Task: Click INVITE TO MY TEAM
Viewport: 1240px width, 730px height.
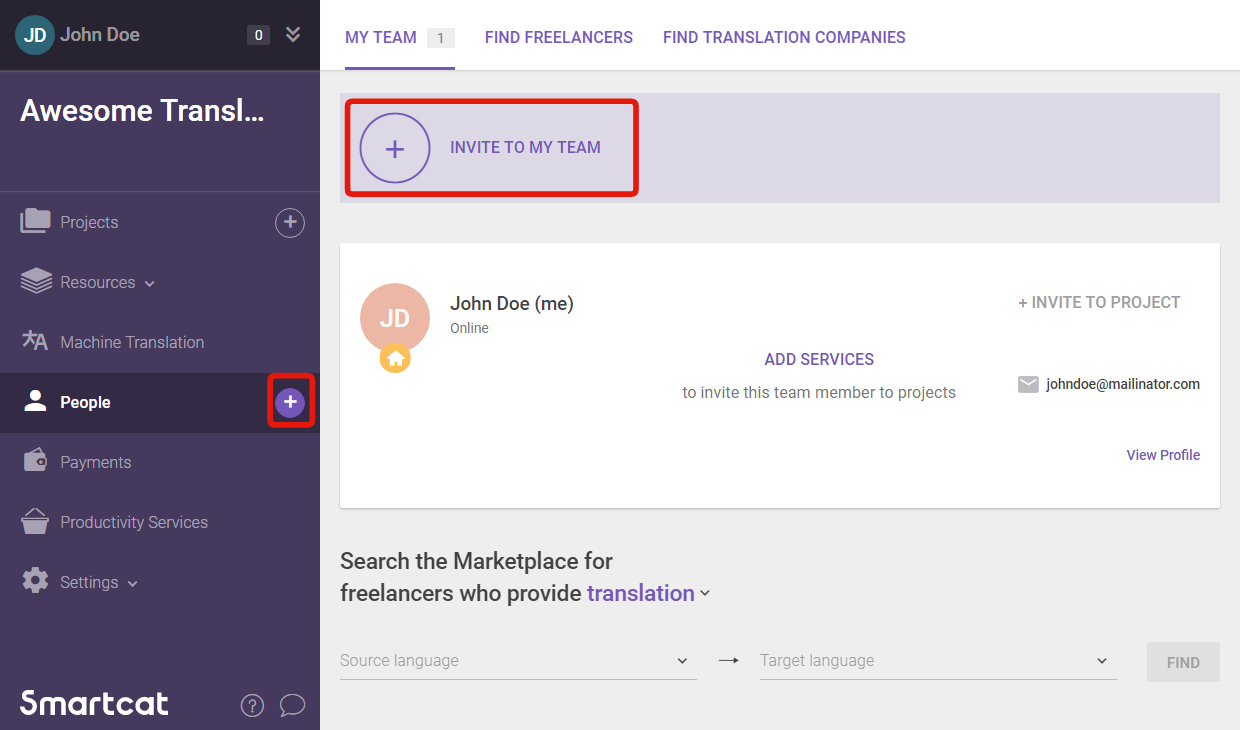Action: 491,147
